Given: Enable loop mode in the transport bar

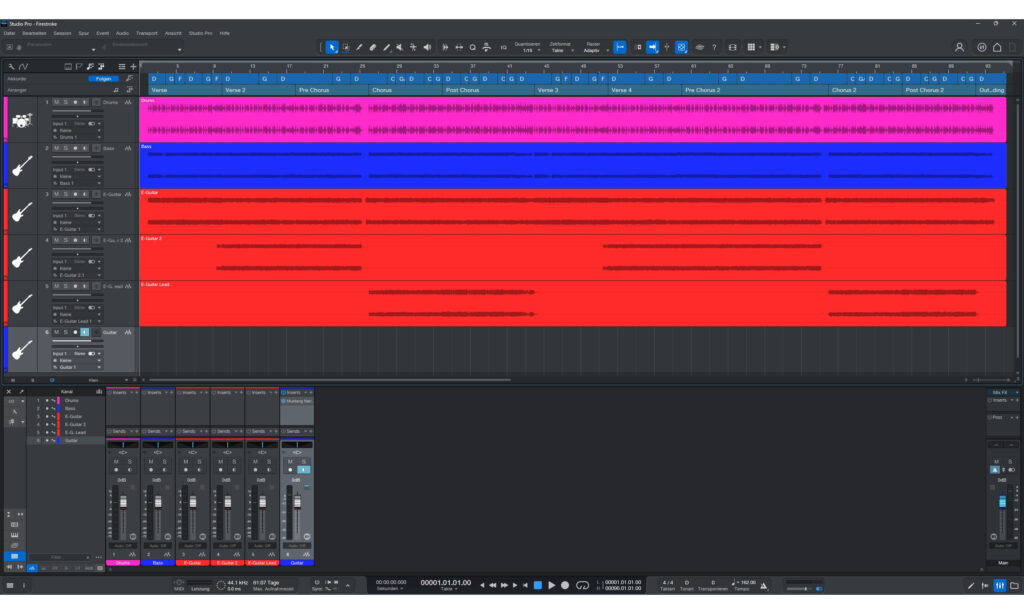Looking at the screenshot, I should (x=582, y=585).
